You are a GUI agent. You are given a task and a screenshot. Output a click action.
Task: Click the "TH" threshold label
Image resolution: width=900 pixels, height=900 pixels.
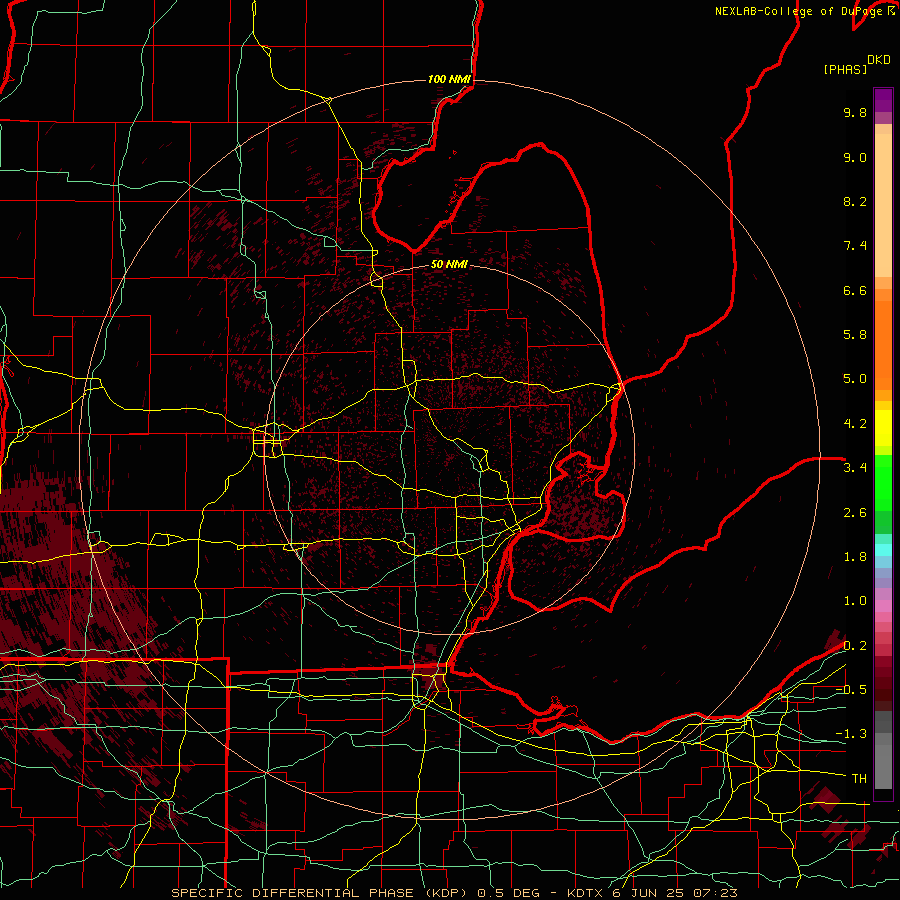[859, 779]
